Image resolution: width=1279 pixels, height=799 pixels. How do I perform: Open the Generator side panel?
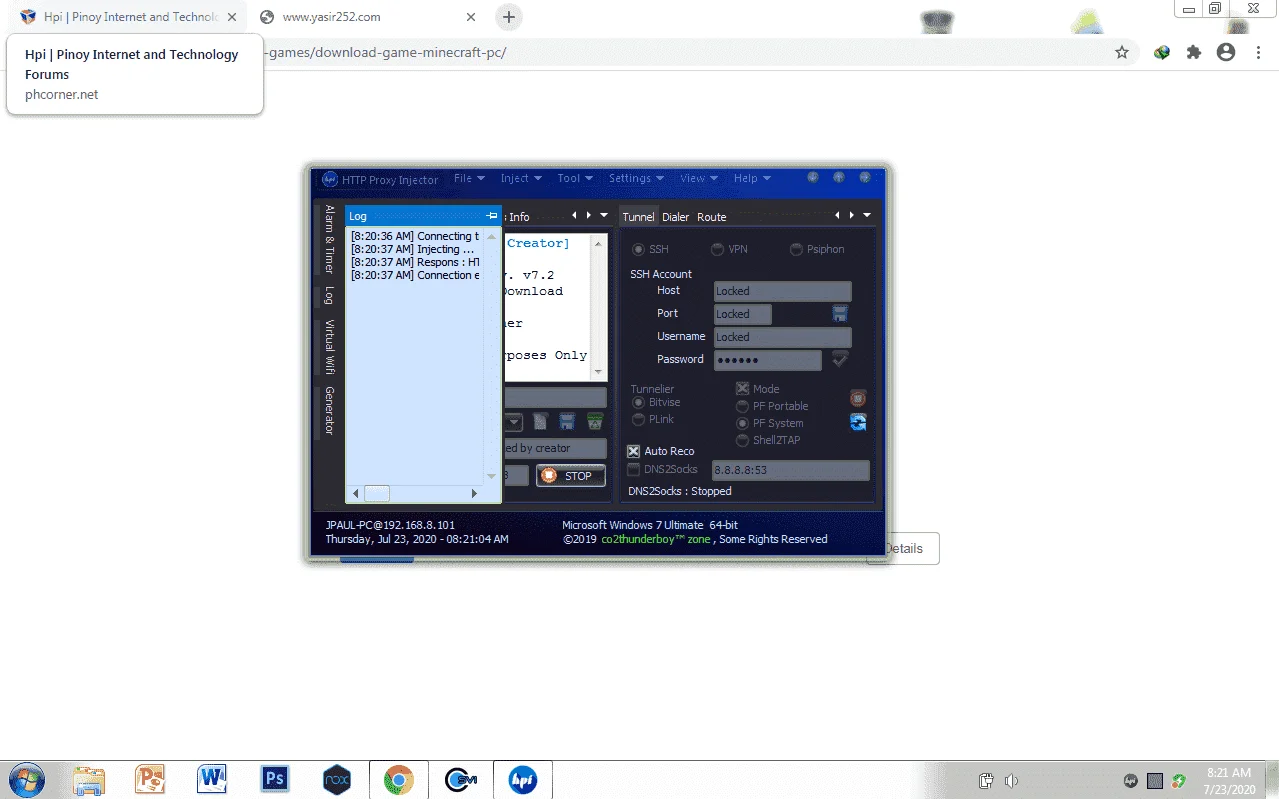pos(329,410)
